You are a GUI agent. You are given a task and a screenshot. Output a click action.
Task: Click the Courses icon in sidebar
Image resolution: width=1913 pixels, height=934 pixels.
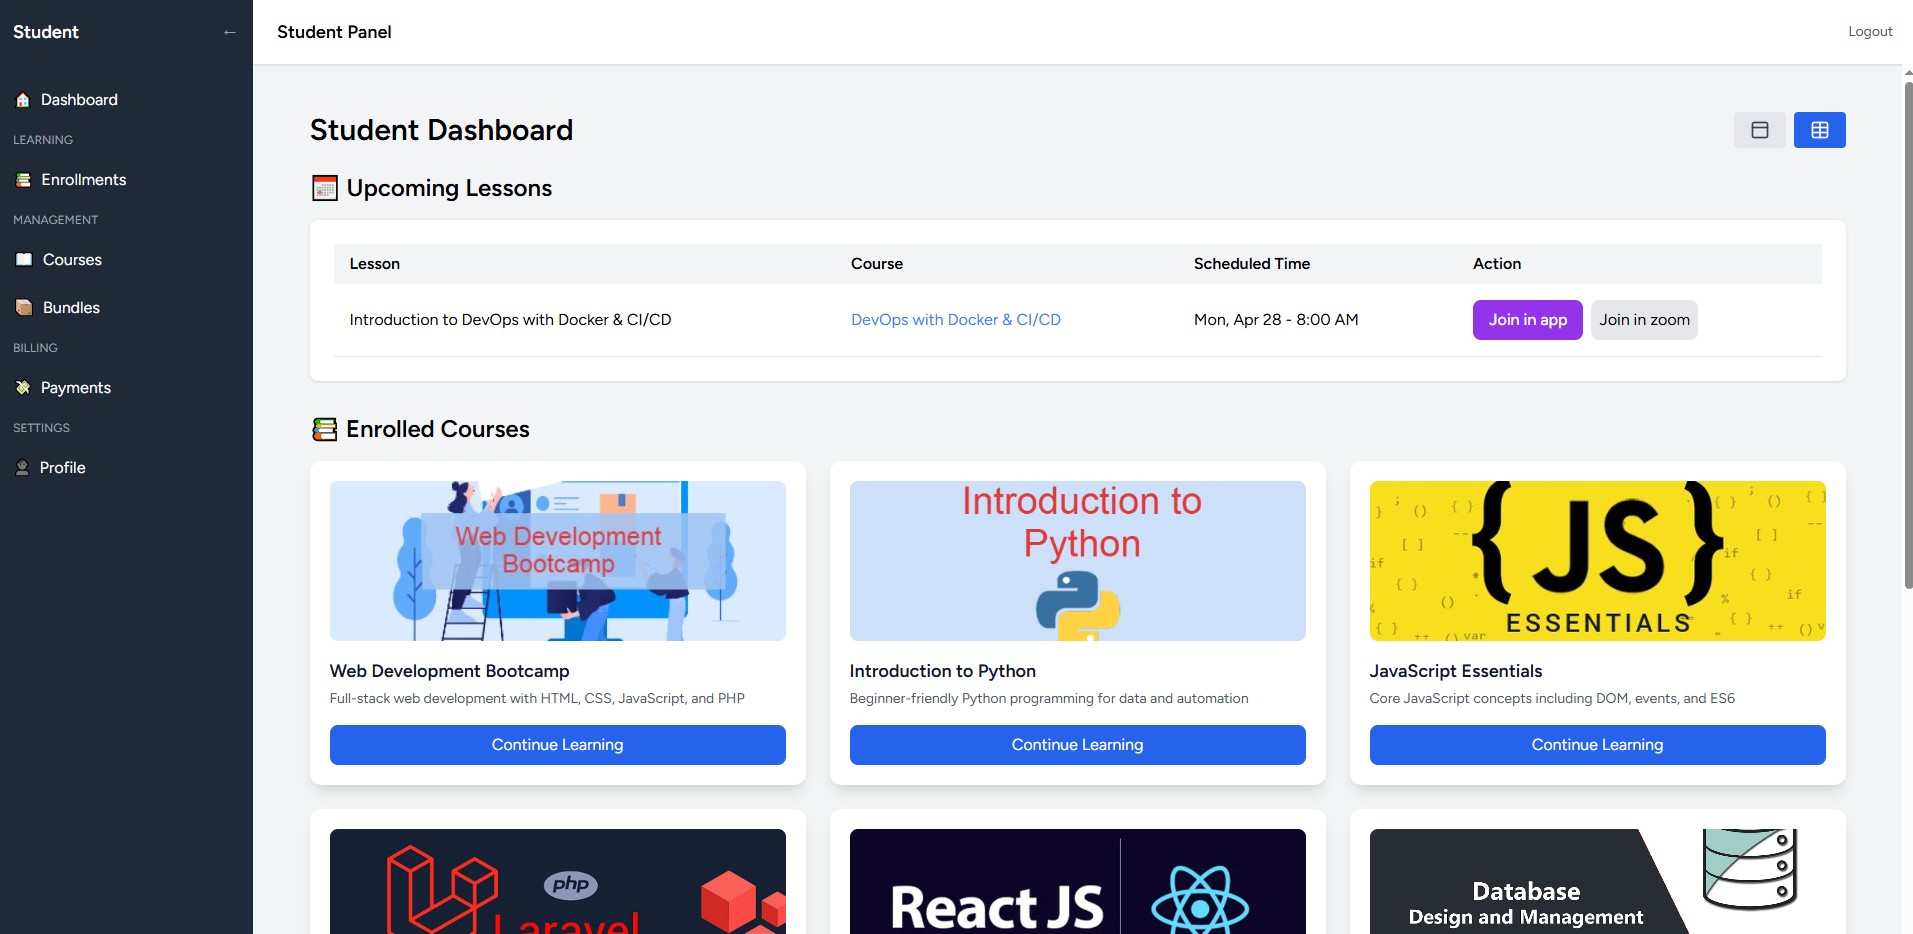pos(24,260)
